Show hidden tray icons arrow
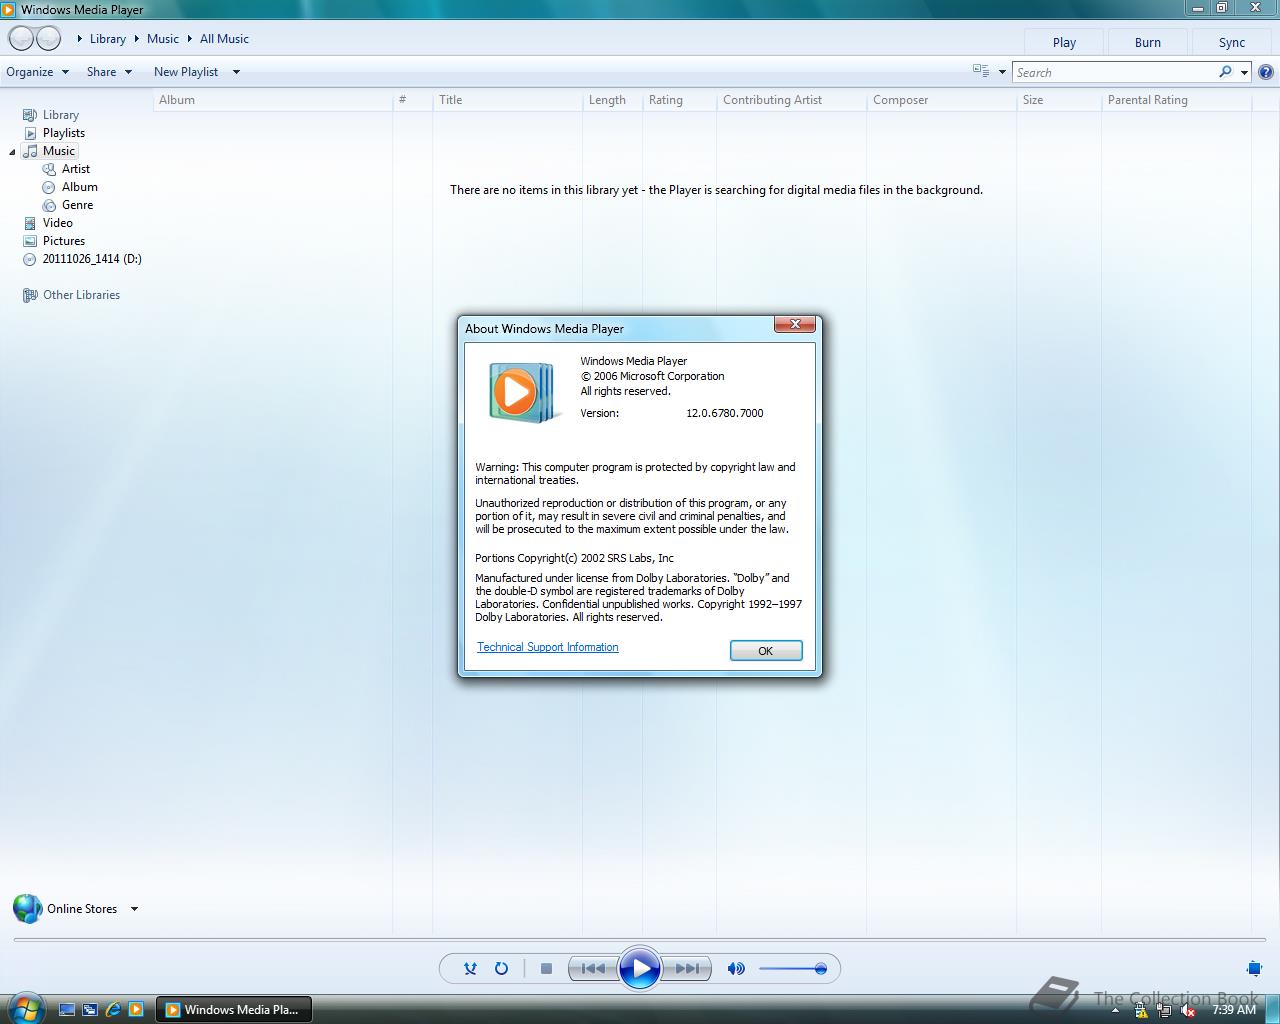1280x1024 pixels. (1115, 1010)
